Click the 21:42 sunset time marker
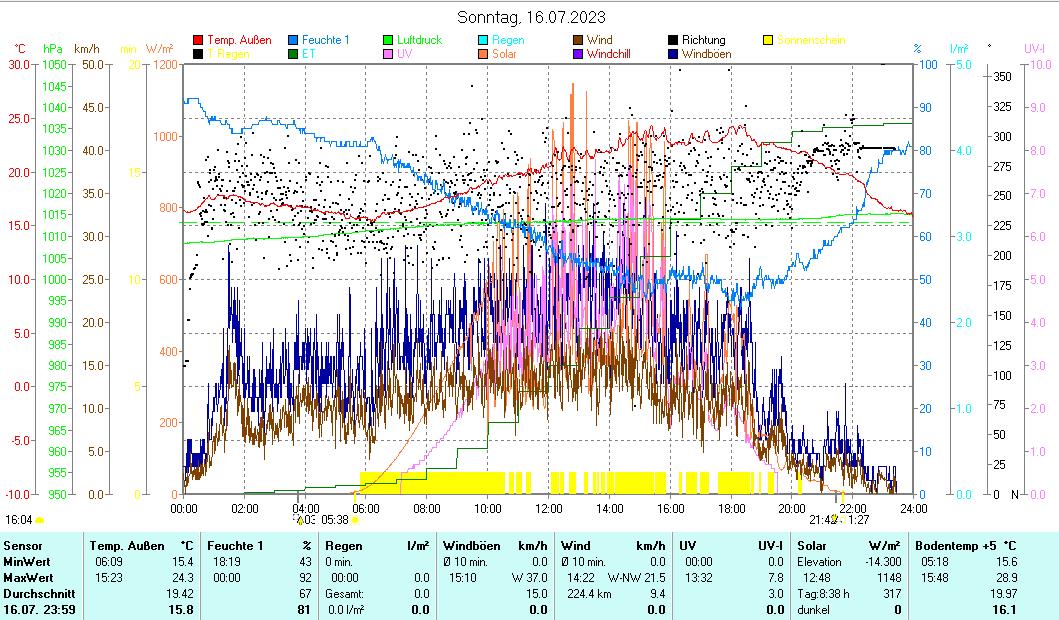This screenshot has width=1059, height=620. click(x=822, y=520)
